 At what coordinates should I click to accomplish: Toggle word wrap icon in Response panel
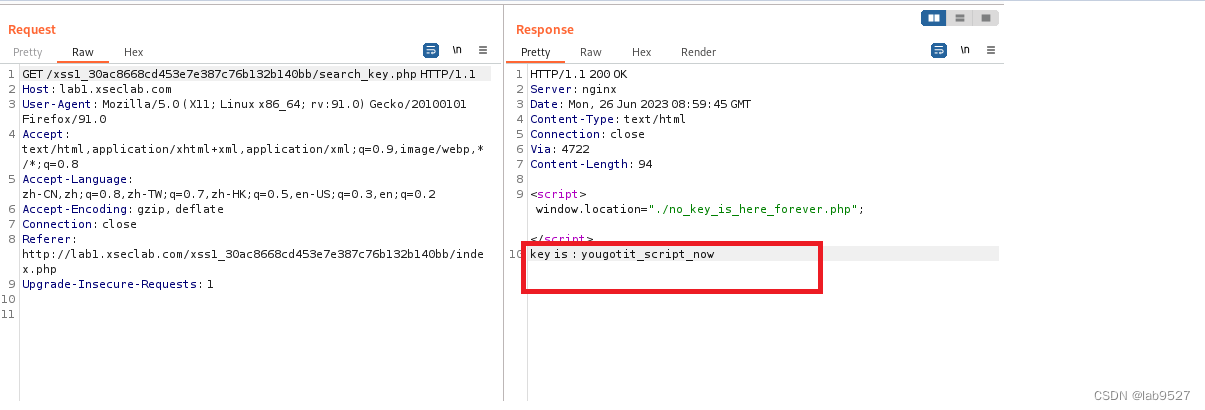pyautogui.click(x=939, y=50)
